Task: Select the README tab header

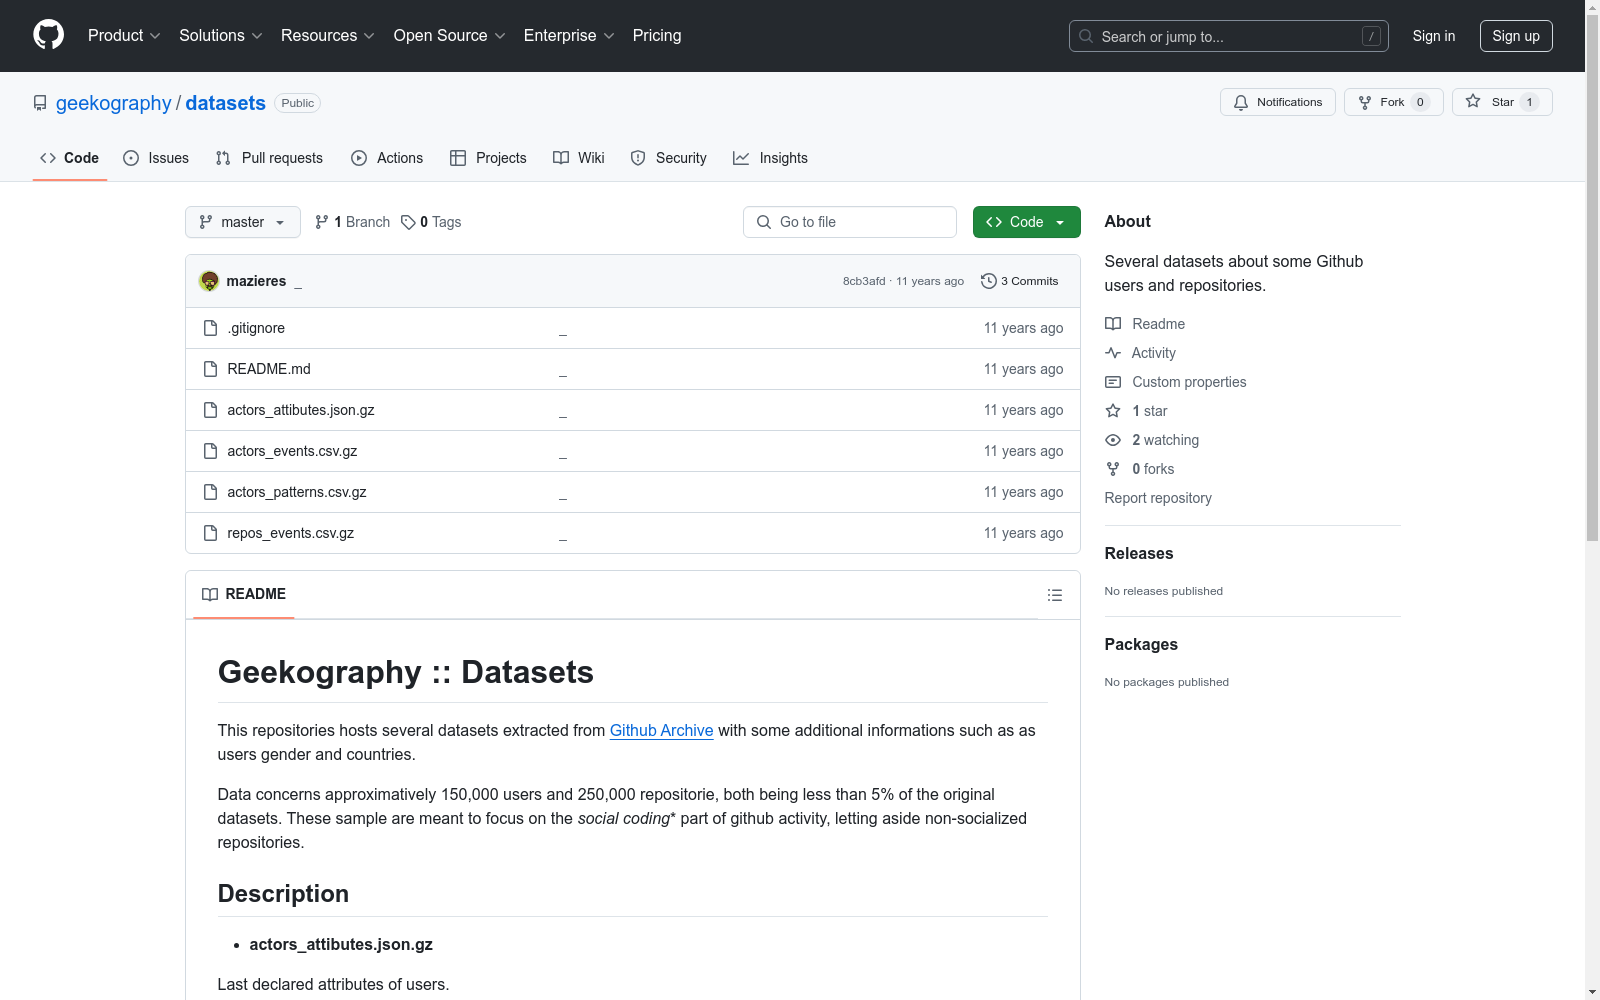Action: (244, 594)
